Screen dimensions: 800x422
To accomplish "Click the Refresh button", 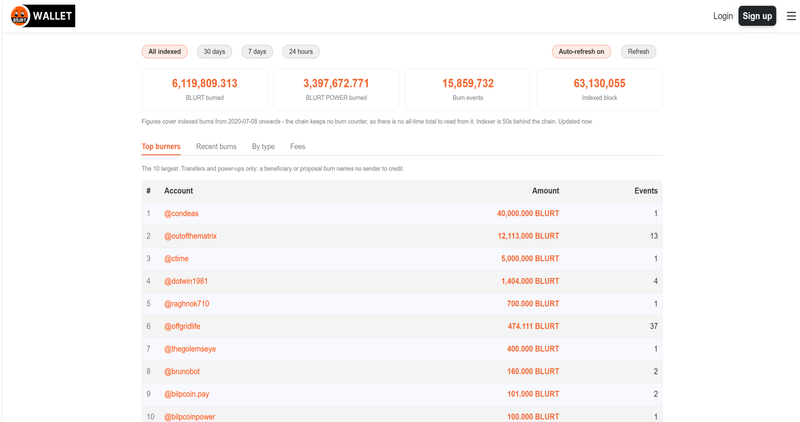I will (x=638, y=52).
